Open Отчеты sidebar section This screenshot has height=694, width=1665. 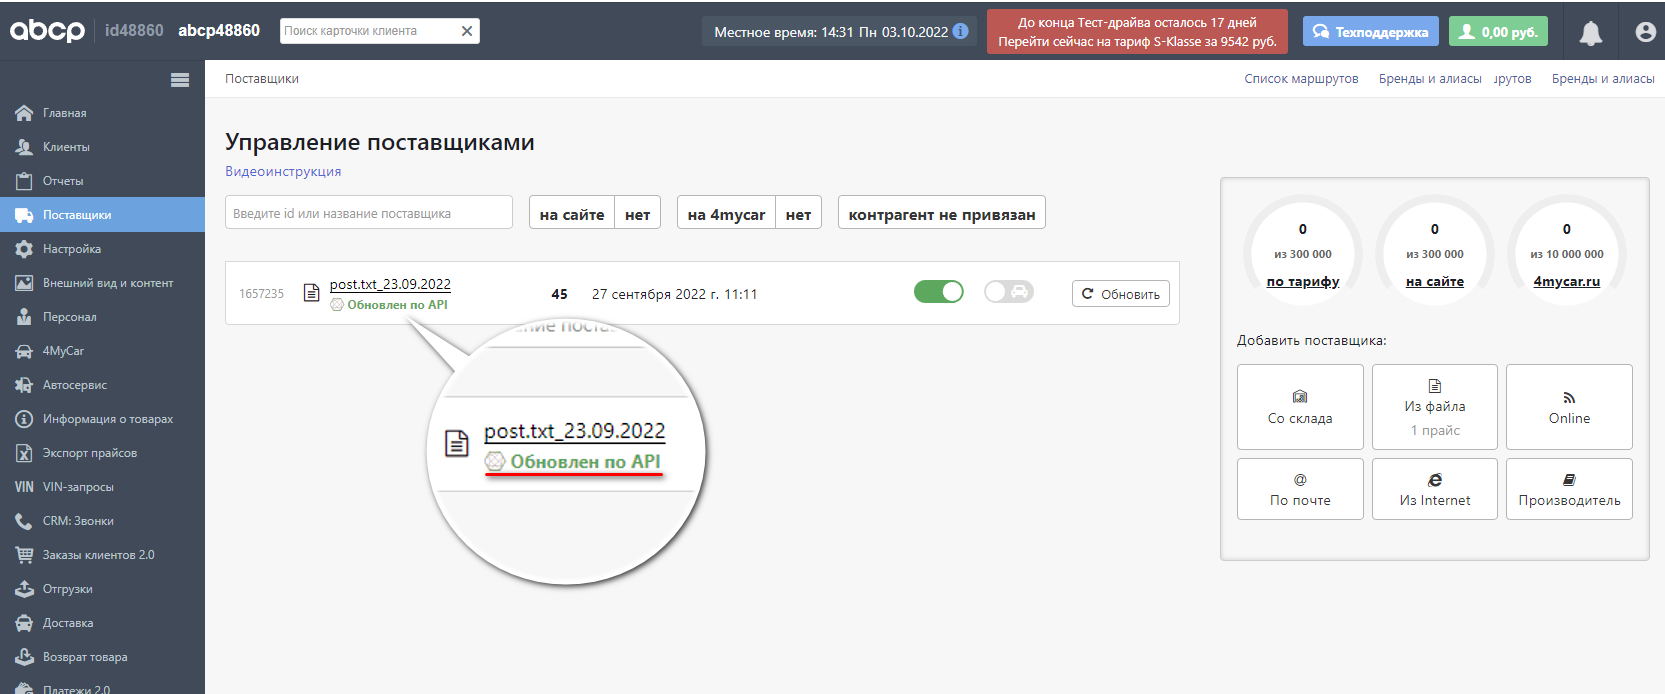(102, 181)
